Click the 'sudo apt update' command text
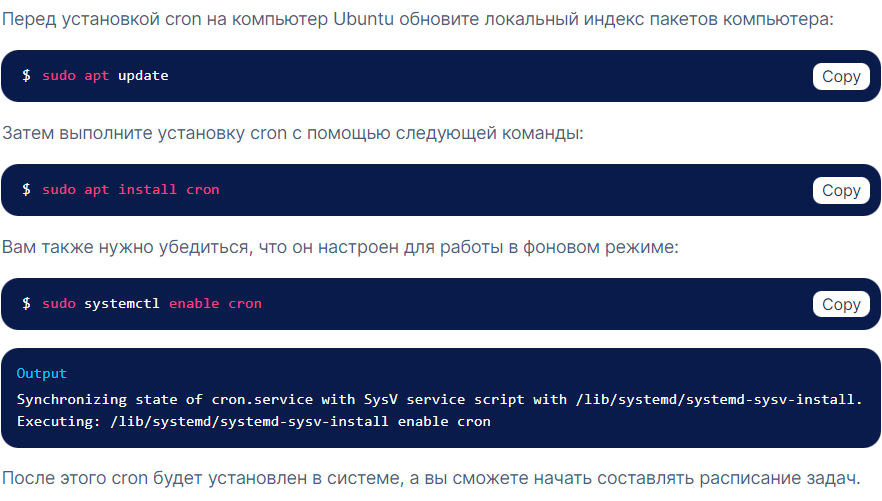Screen dimensions: 882x501 tap(105, 76)
